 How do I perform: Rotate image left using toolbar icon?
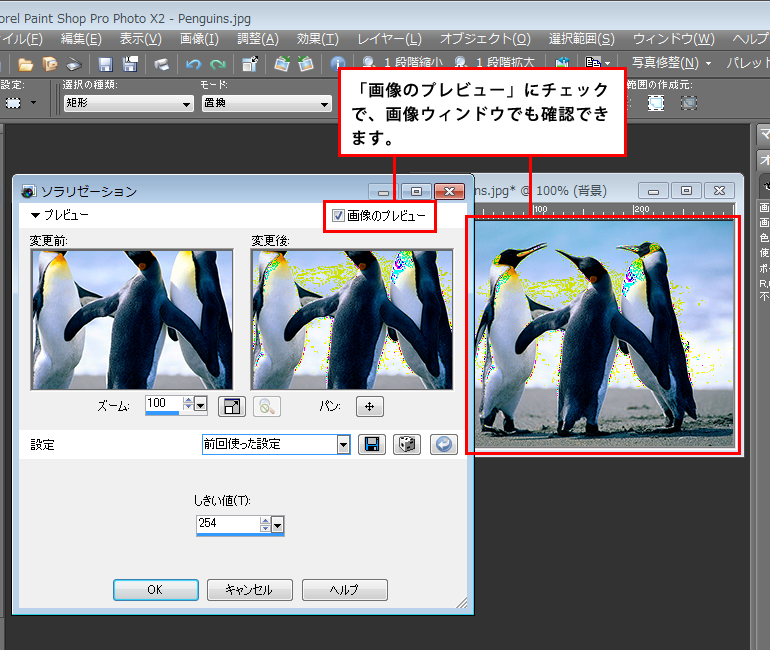282,64
